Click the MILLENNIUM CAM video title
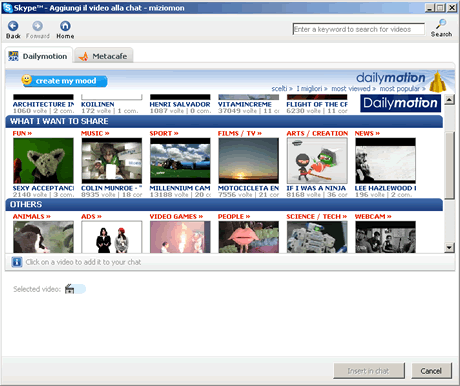The height and width of the screenshot is (386, 460). [180, 188]
